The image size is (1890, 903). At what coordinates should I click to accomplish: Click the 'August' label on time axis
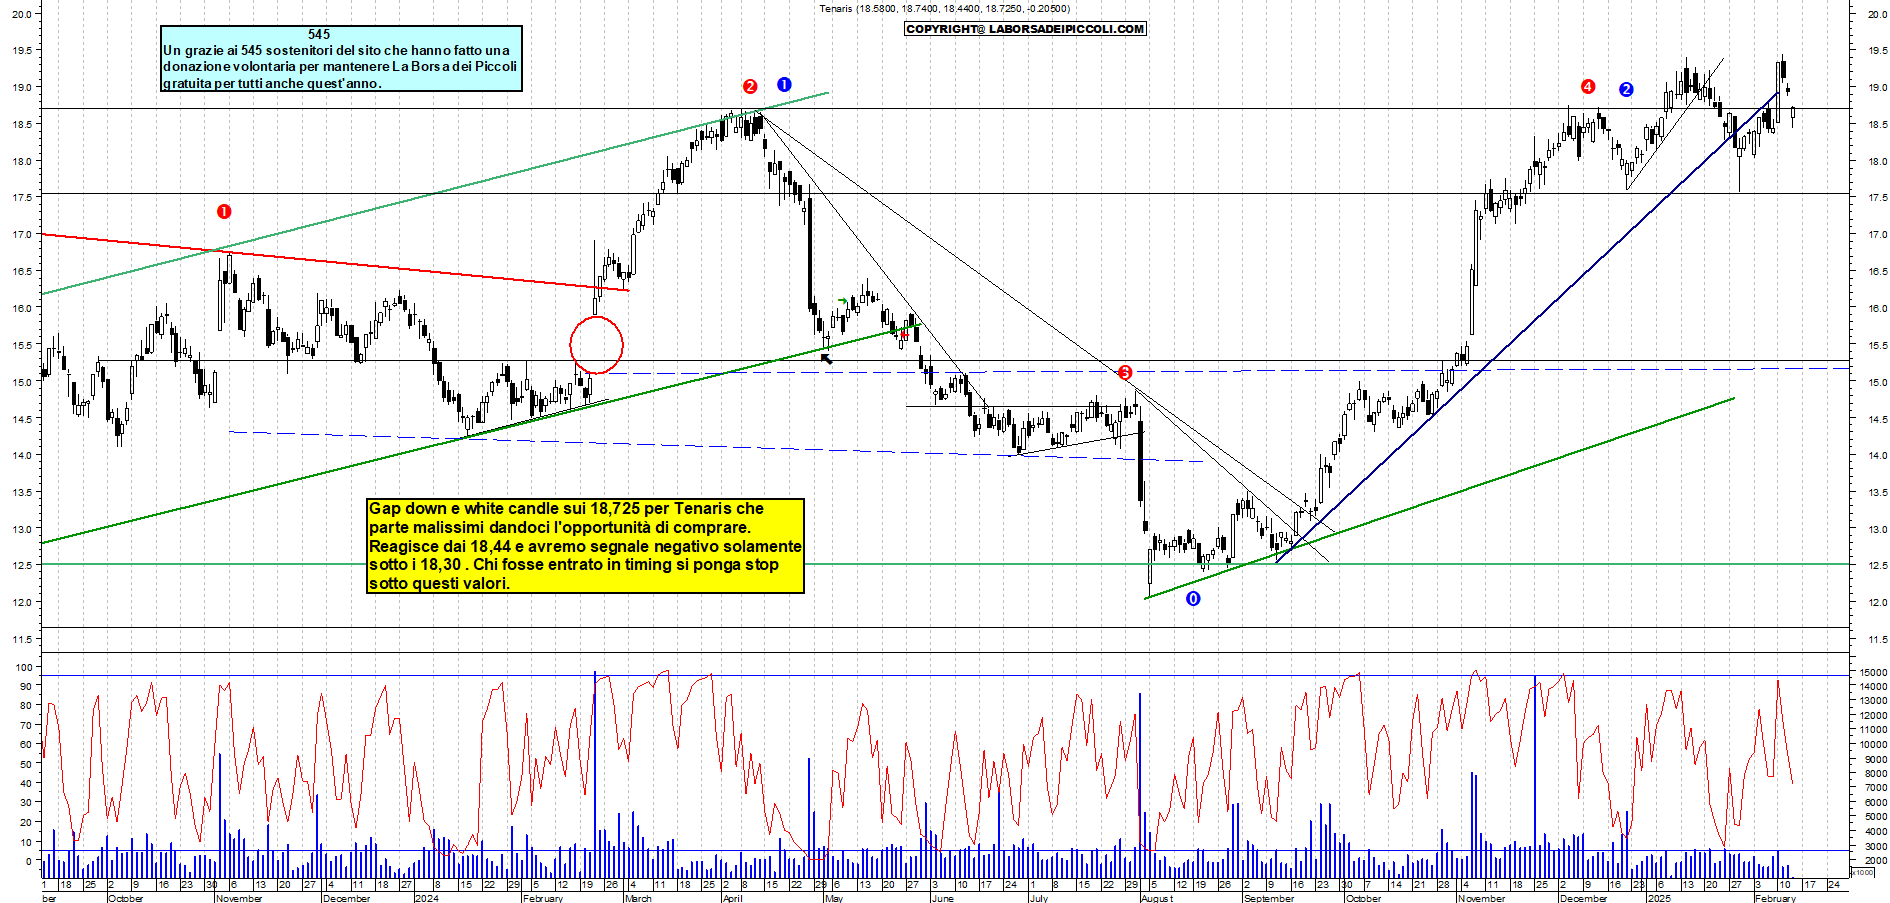pyautogui.click(x=1157, y=898)
